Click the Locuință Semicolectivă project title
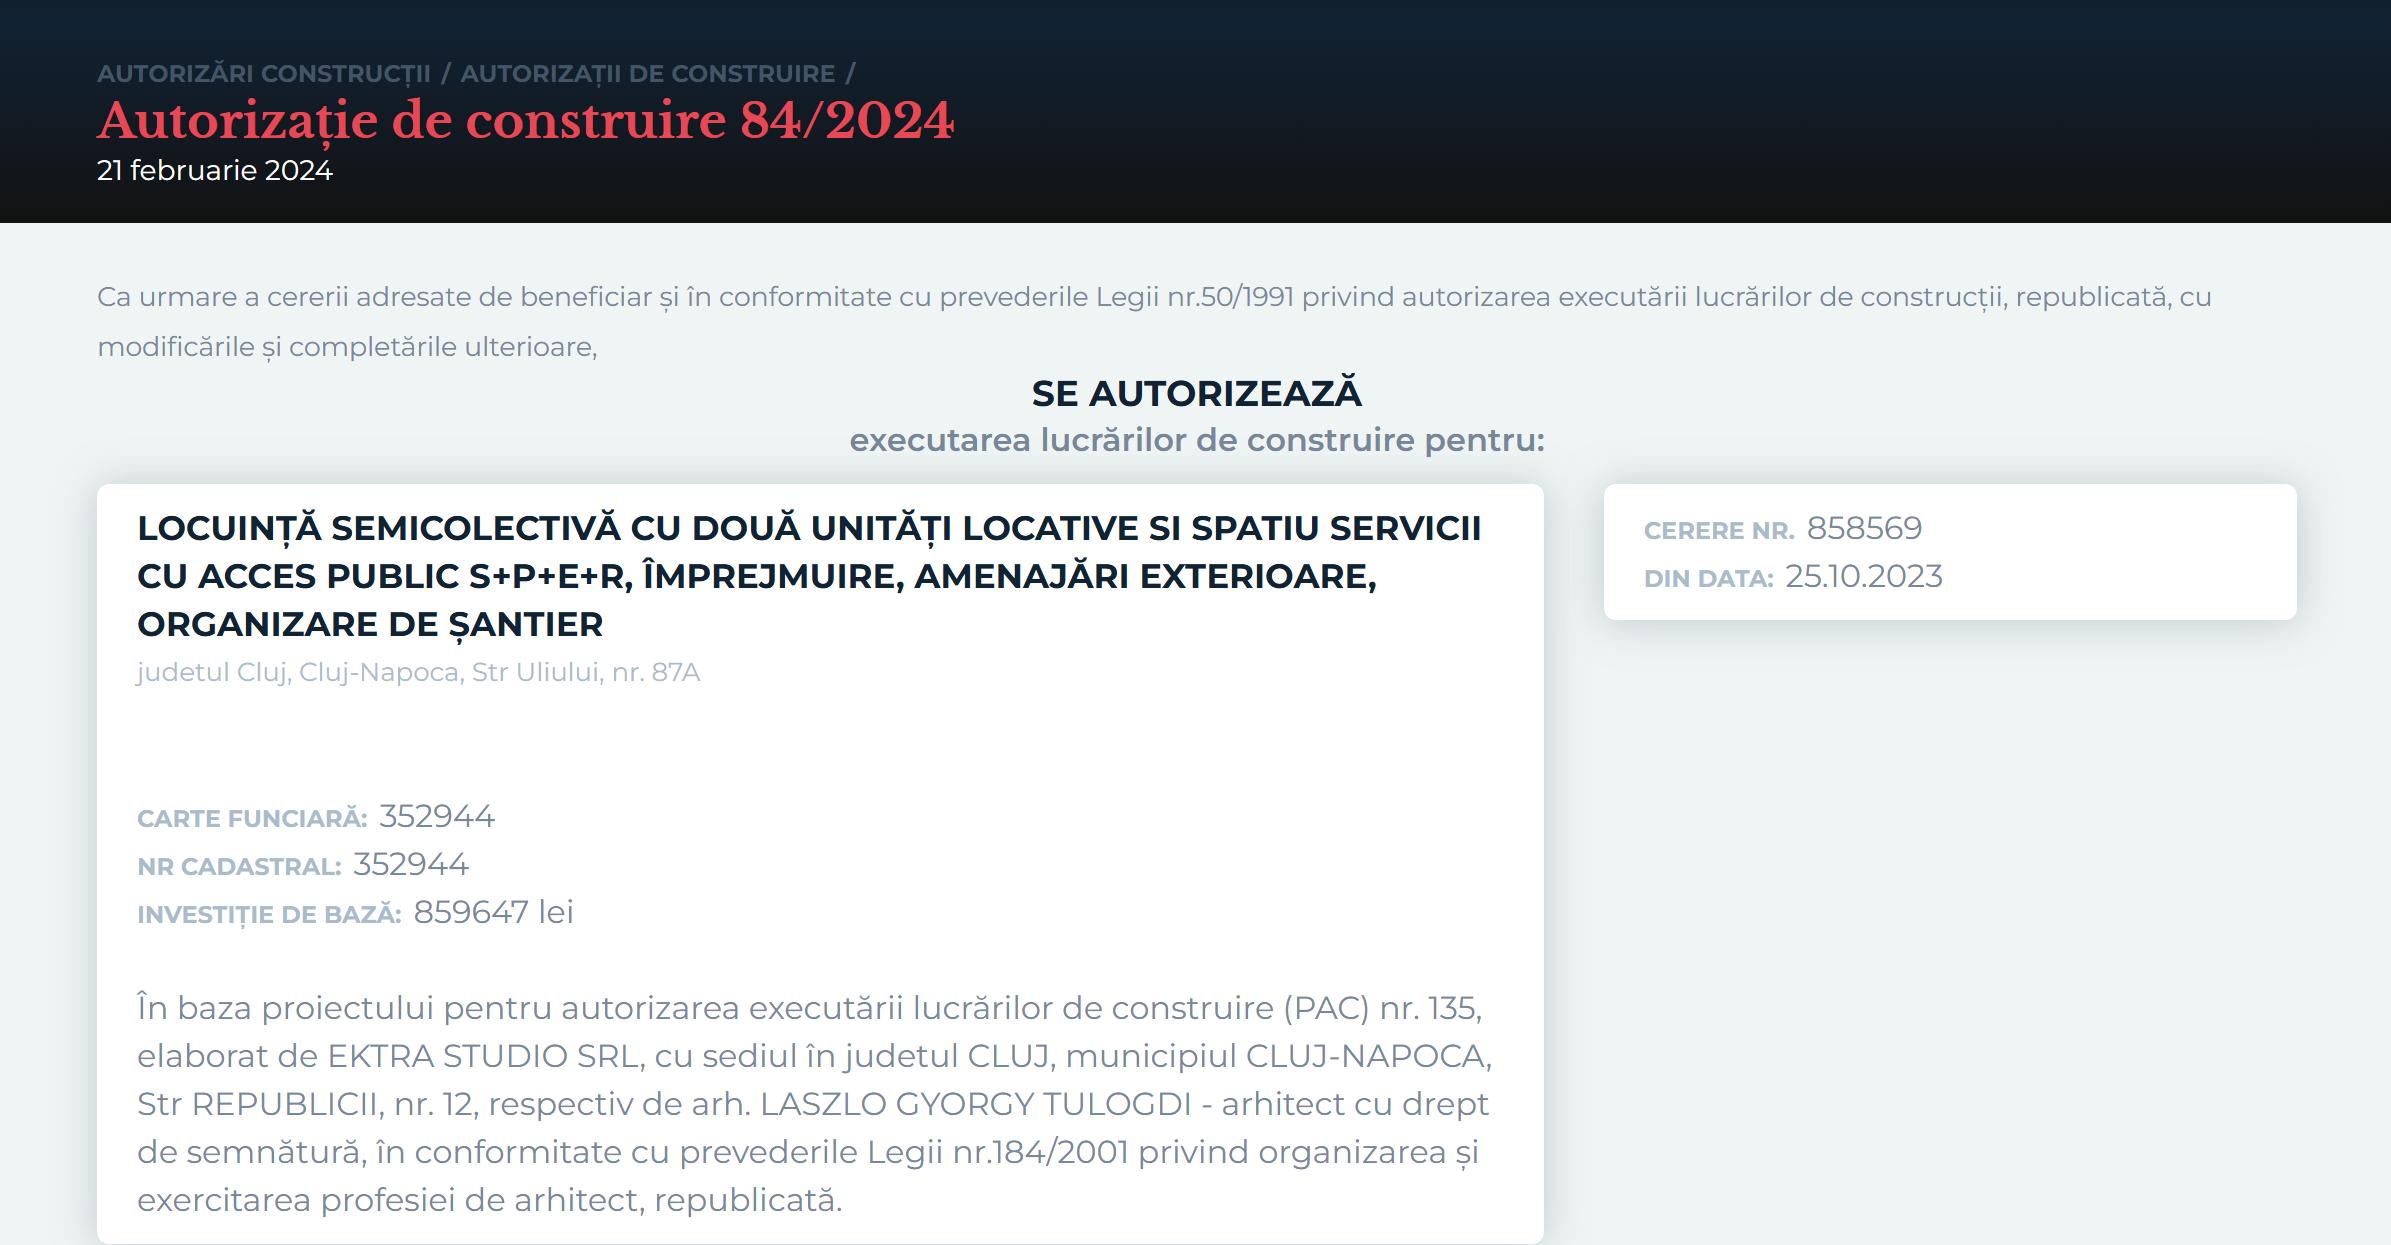This screenshot has width=2391, height=1245. (808, 576)
